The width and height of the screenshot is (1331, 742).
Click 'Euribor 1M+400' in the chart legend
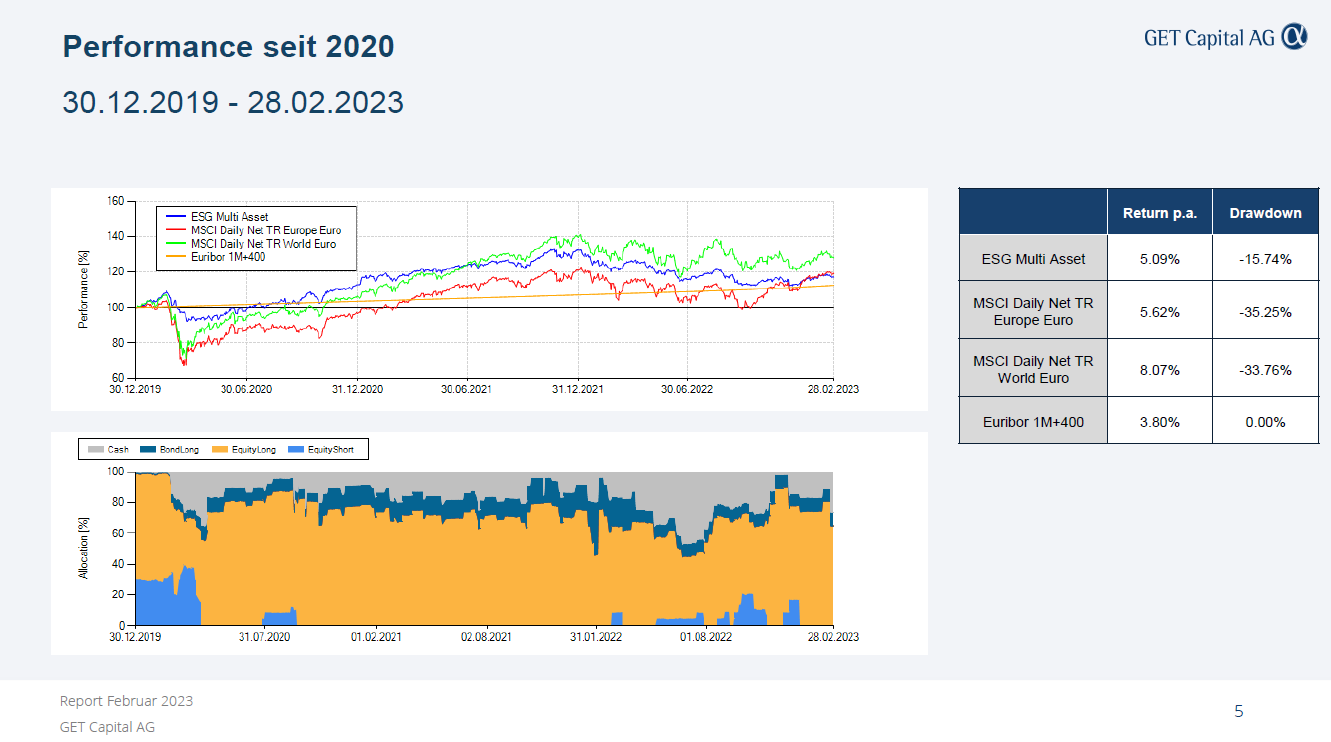[x=227, y=257]
